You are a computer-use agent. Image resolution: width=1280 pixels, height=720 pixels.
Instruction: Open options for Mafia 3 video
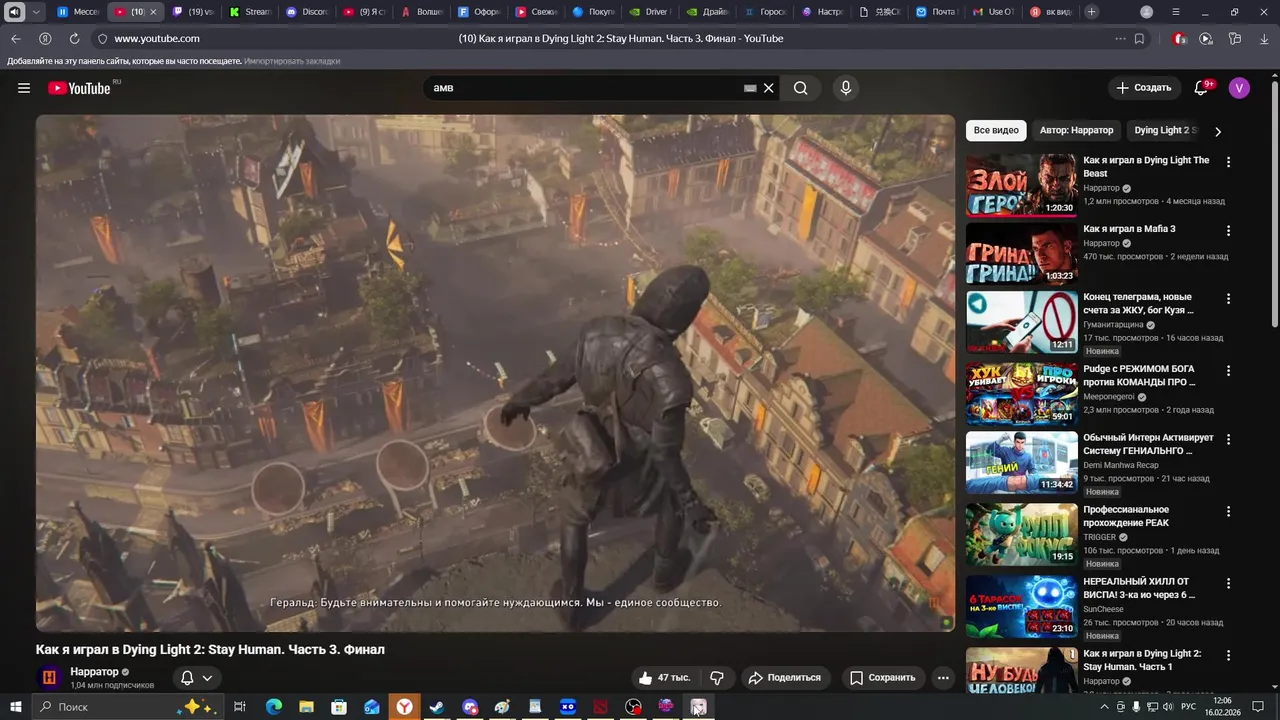coord(1228,230)
